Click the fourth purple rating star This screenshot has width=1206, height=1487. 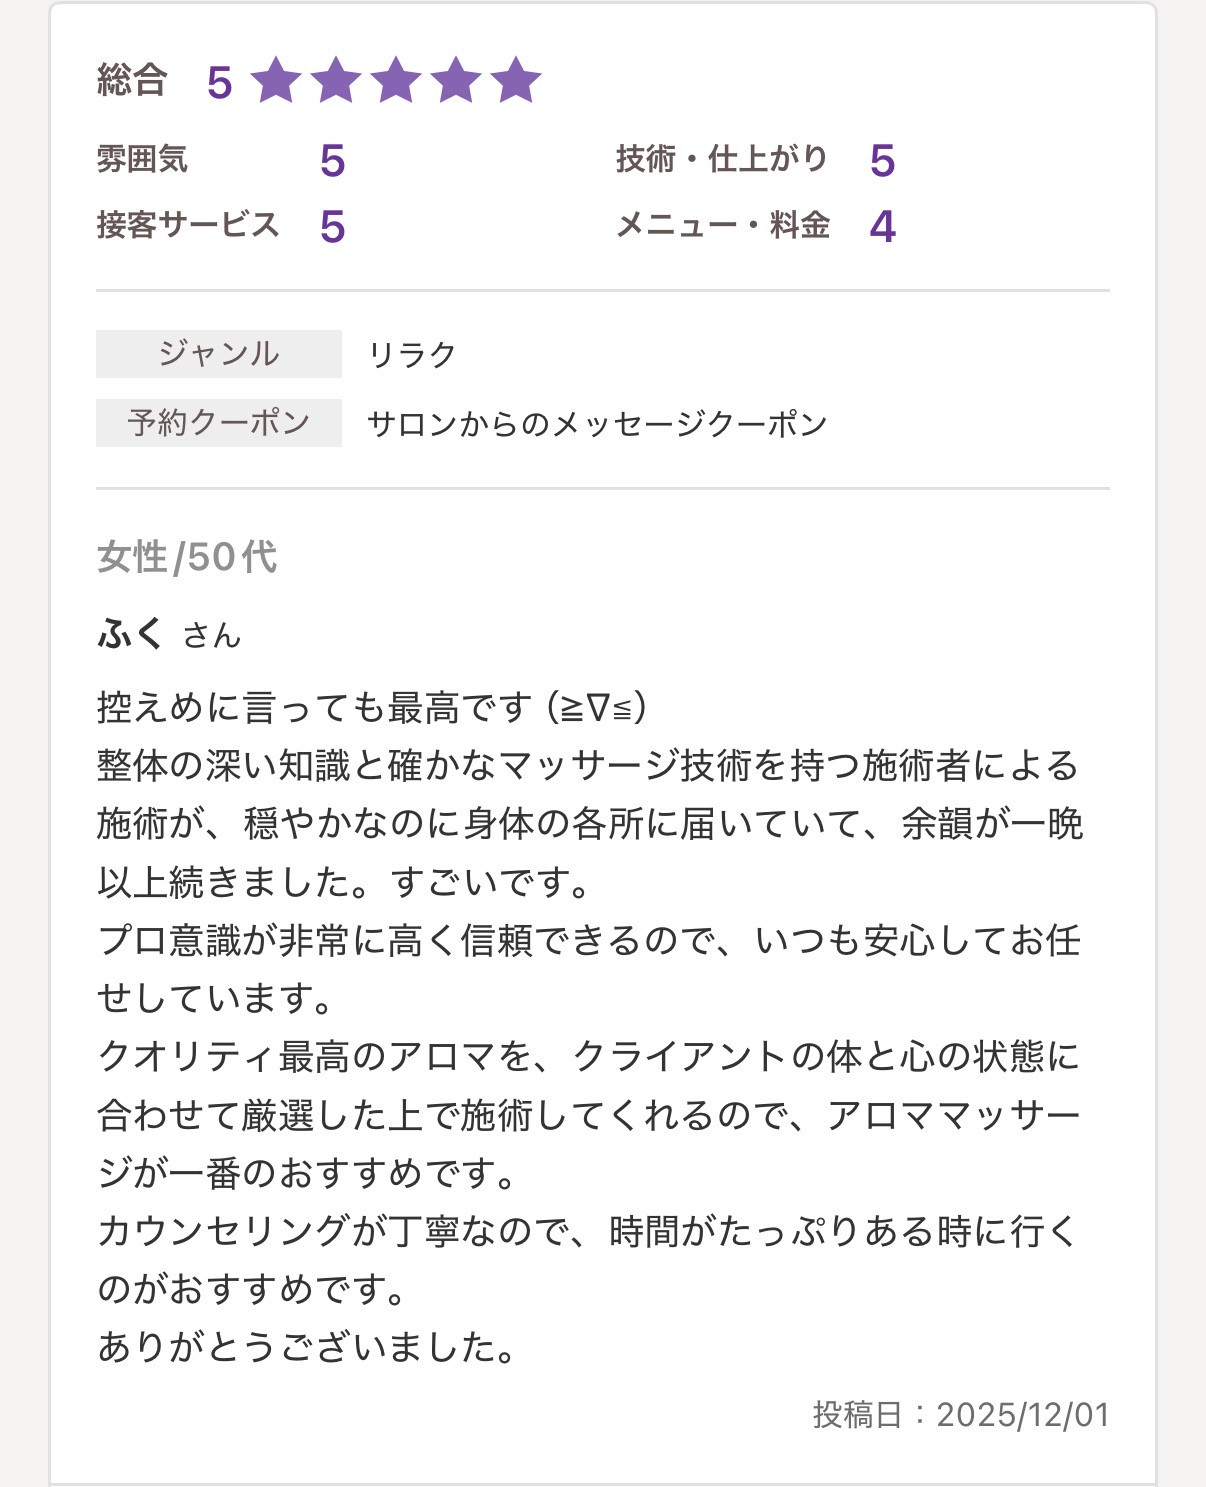[x=456, y=81]
